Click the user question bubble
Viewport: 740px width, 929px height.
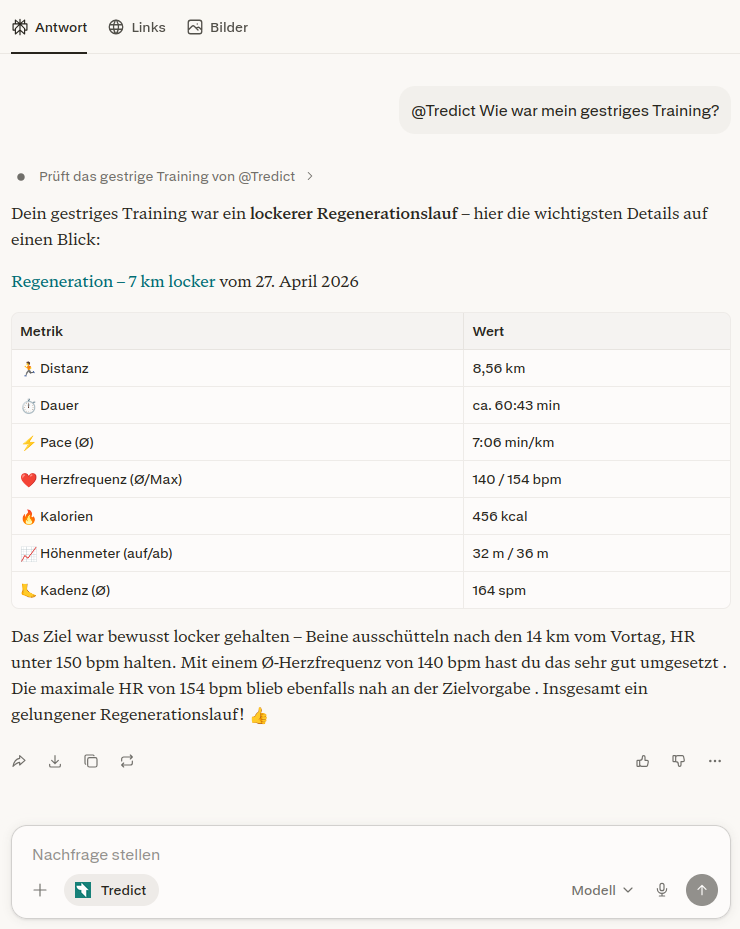[x=564, y=110]
